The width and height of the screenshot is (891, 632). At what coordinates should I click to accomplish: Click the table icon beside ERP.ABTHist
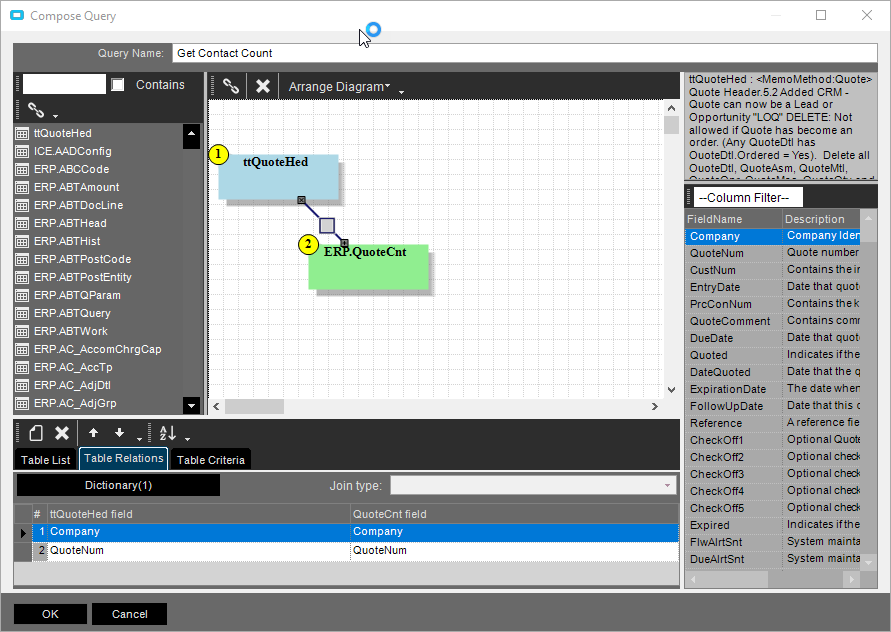point(22,242)
